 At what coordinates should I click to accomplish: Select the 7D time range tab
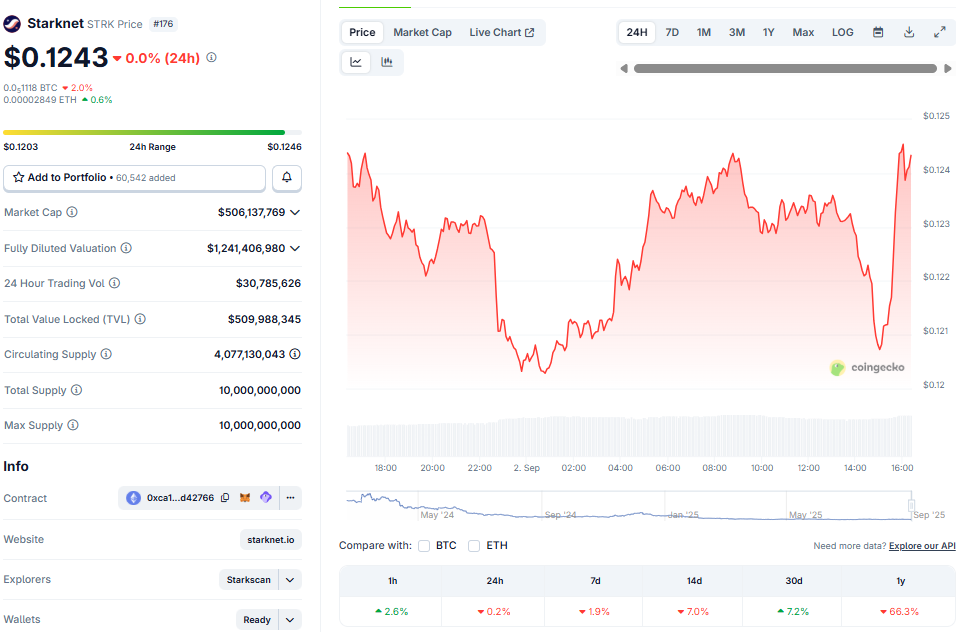pos(672,32)
